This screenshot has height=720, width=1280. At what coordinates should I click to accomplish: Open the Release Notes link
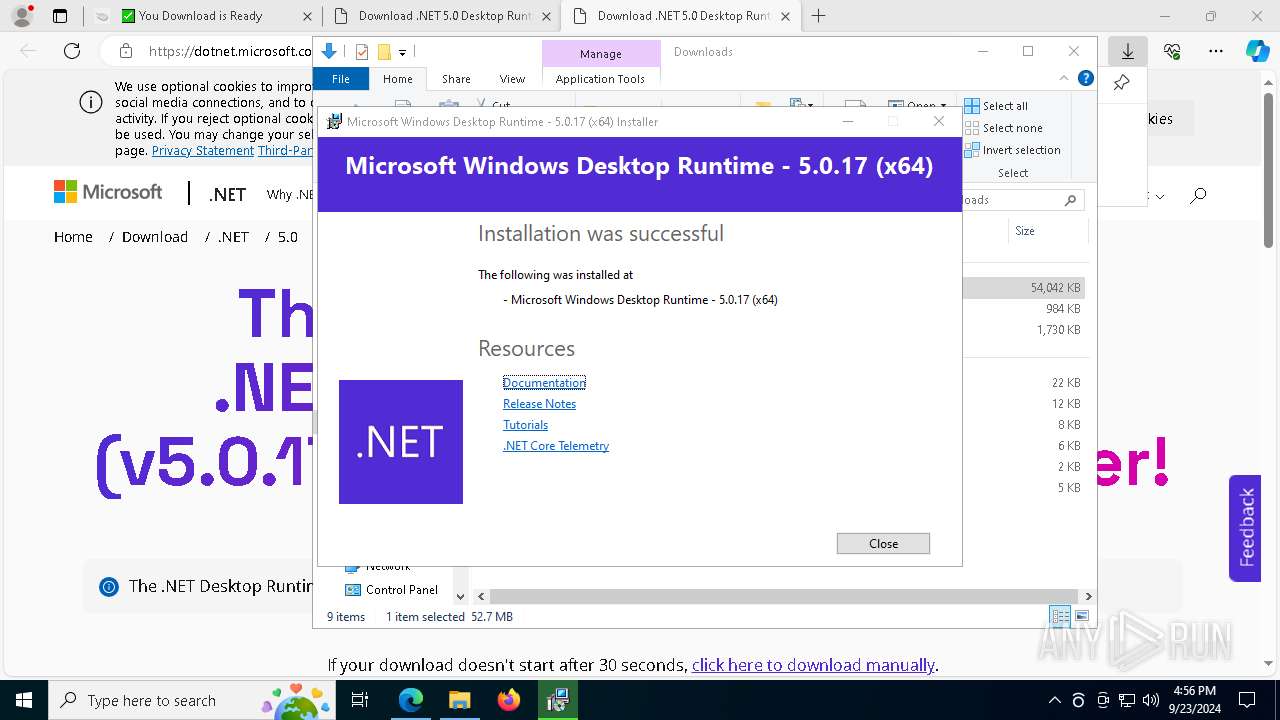539,404
